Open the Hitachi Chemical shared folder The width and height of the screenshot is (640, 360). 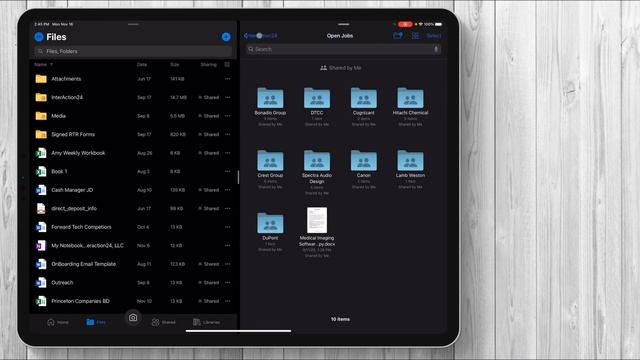[410, 98]
